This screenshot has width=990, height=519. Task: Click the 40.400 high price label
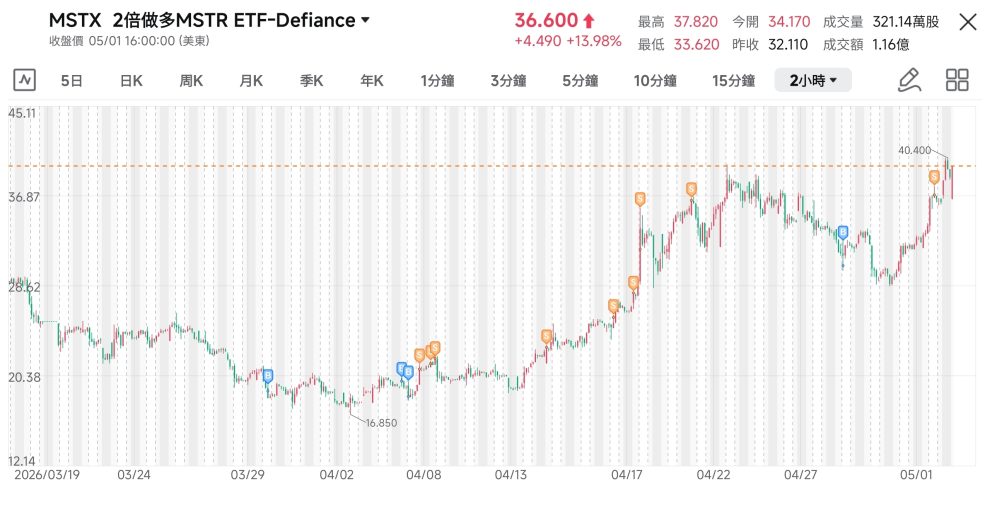click(914, 150)
